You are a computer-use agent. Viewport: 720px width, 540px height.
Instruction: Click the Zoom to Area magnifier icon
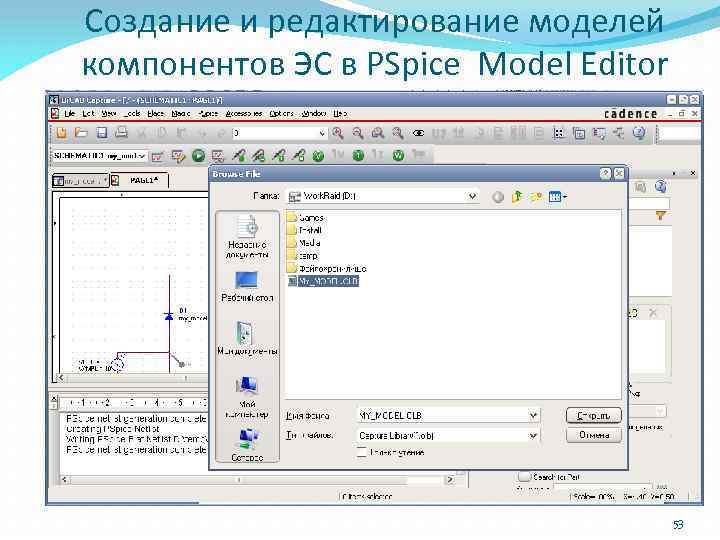(x=377, y=133)
